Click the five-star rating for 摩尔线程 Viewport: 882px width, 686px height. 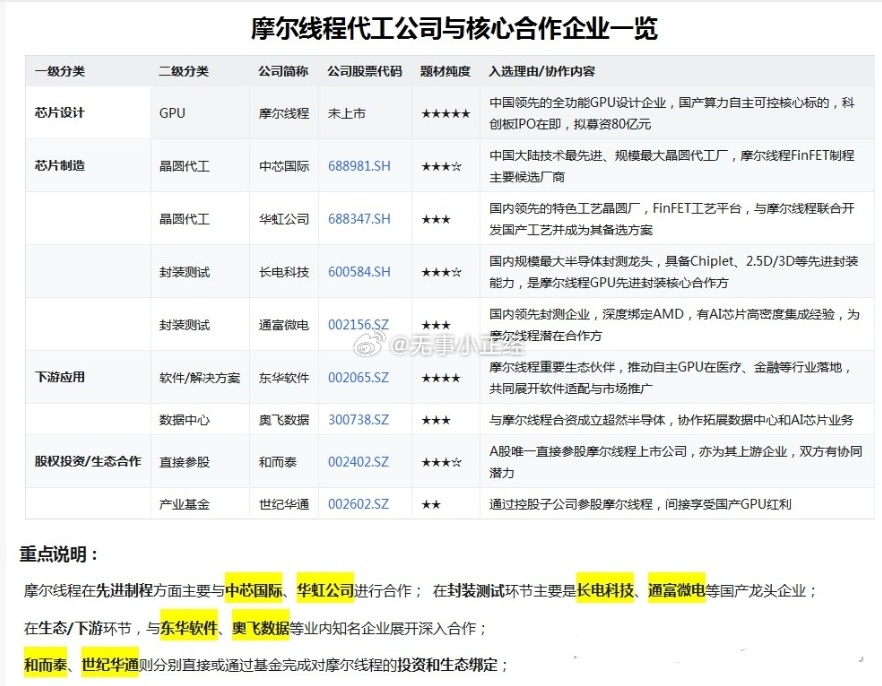pos(446,114)
